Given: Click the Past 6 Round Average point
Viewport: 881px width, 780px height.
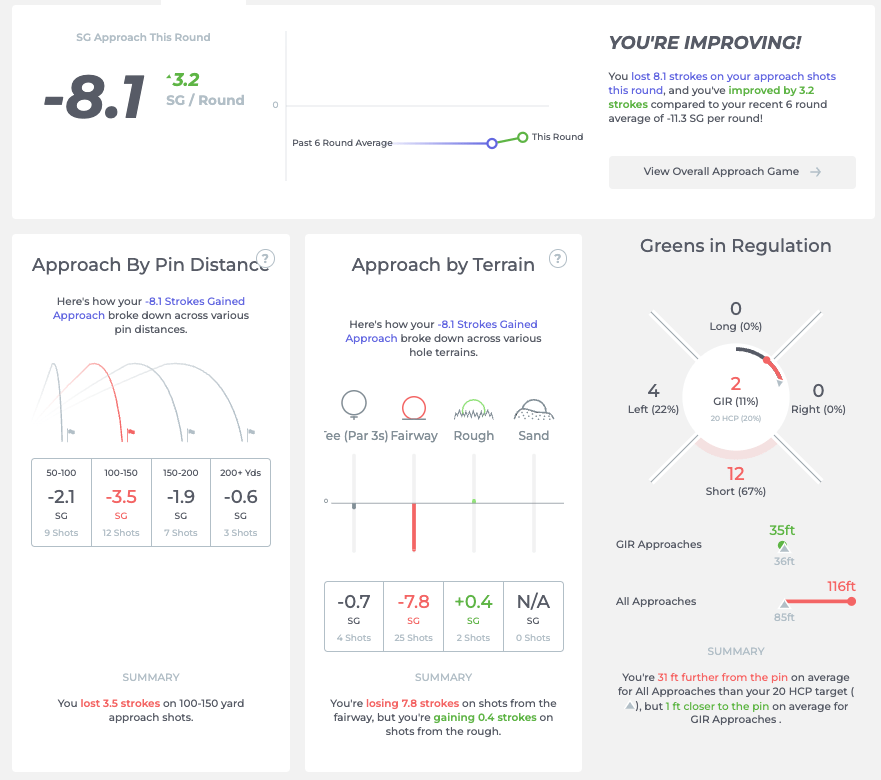Looking at the screenshot, I should pos(492,143).
